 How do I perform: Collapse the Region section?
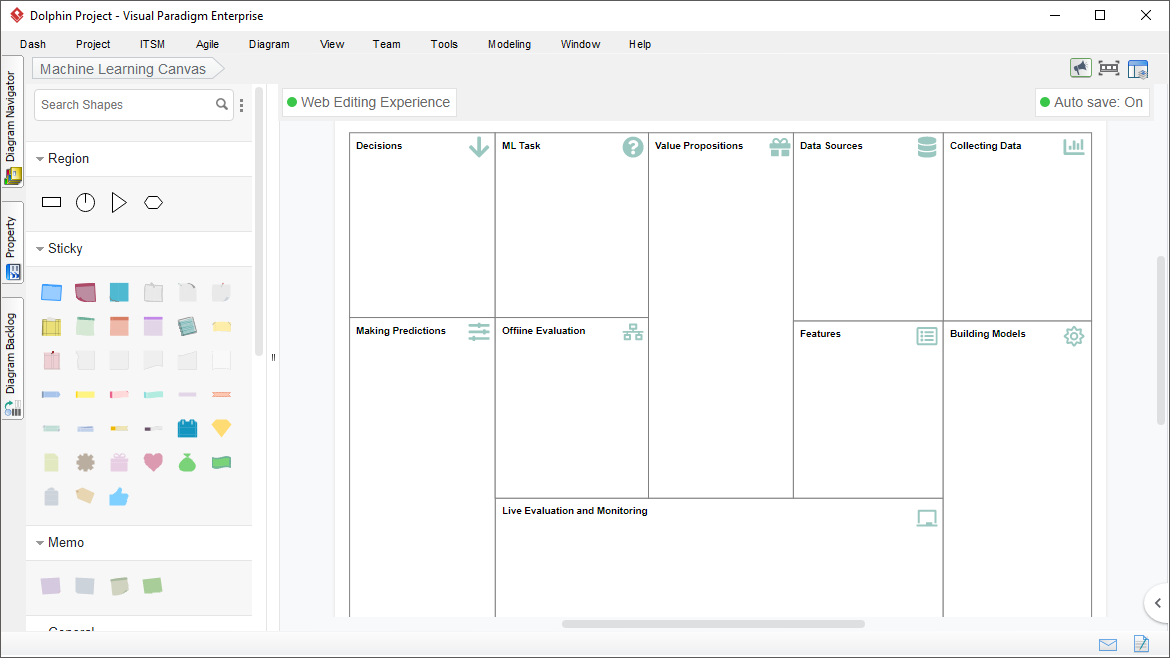pyautogui.click(x=40, y=158)
